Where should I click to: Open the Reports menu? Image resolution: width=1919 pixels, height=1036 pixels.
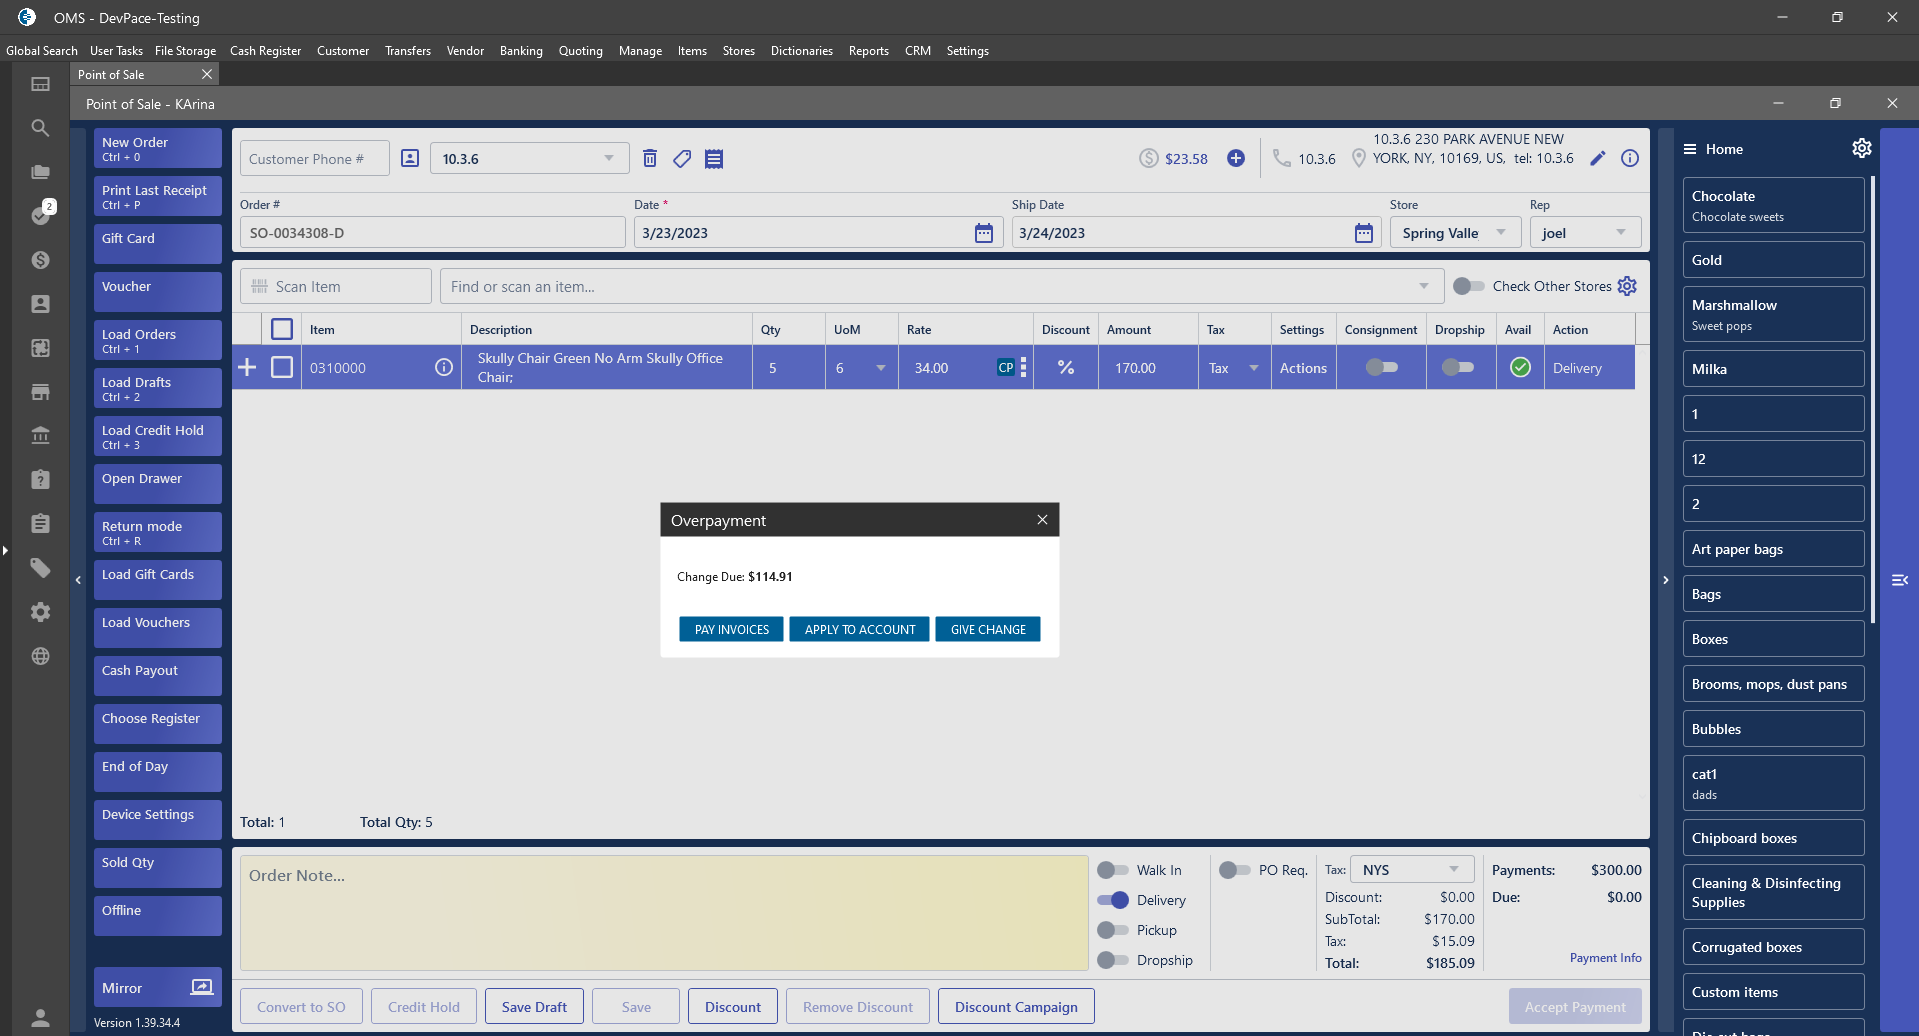coord(868,51)
